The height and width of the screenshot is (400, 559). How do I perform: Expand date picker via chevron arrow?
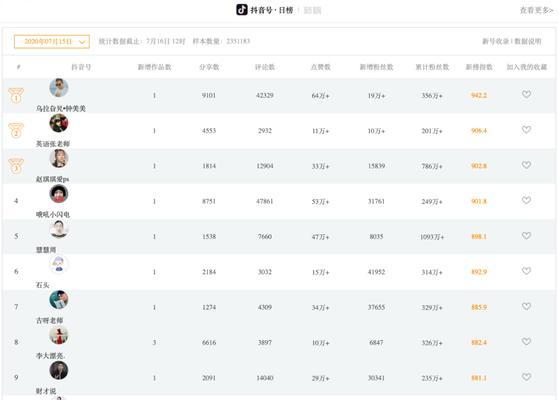pyautogui.click(x=82, y=42)
